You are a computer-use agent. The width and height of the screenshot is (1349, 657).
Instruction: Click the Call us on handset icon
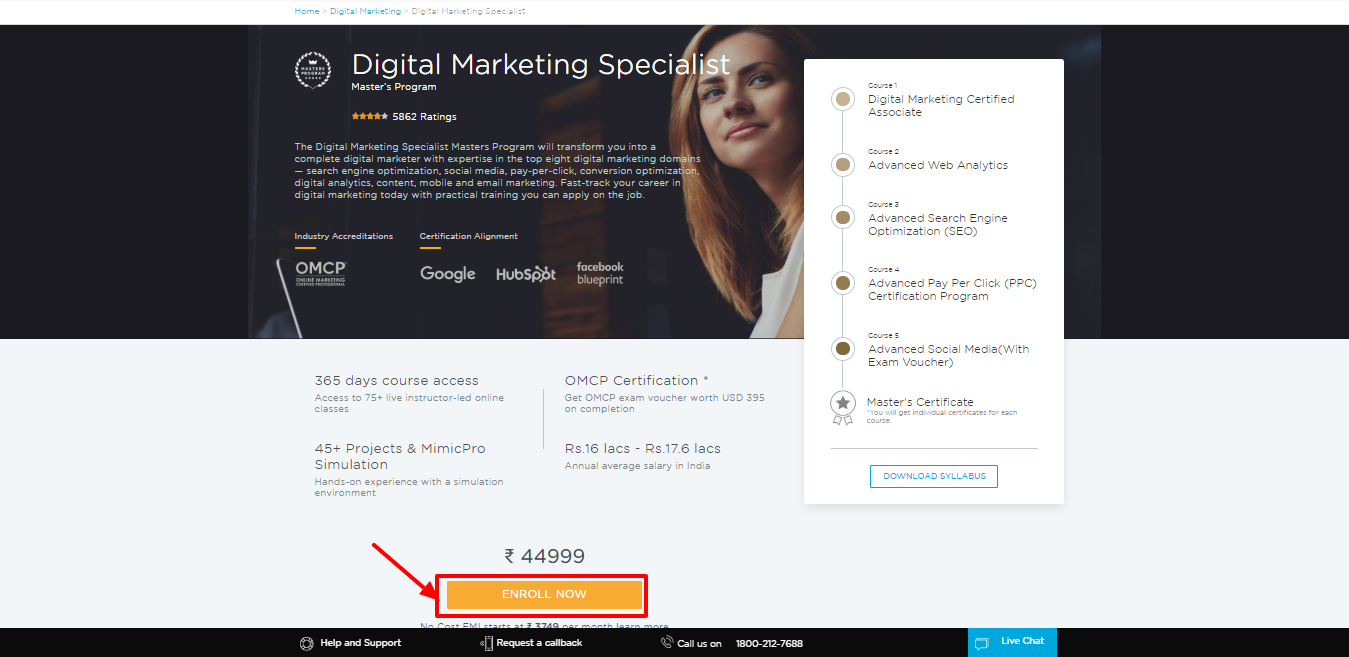pyautogui.click(x=667, y=643)
